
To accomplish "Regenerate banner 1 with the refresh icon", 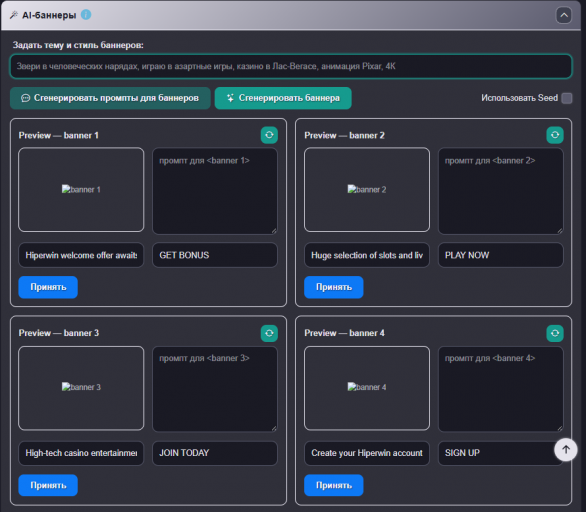I will click(x=269, y=135).
